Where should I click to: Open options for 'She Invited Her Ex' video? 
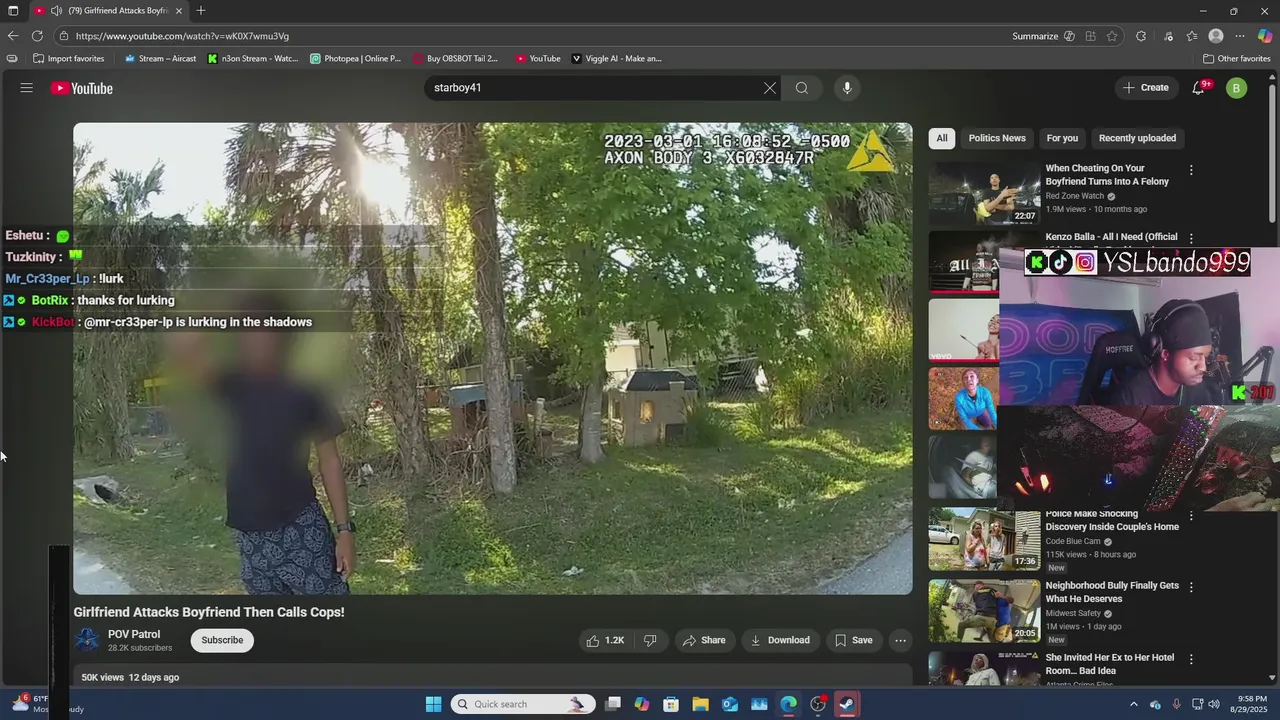[1191, 659]
